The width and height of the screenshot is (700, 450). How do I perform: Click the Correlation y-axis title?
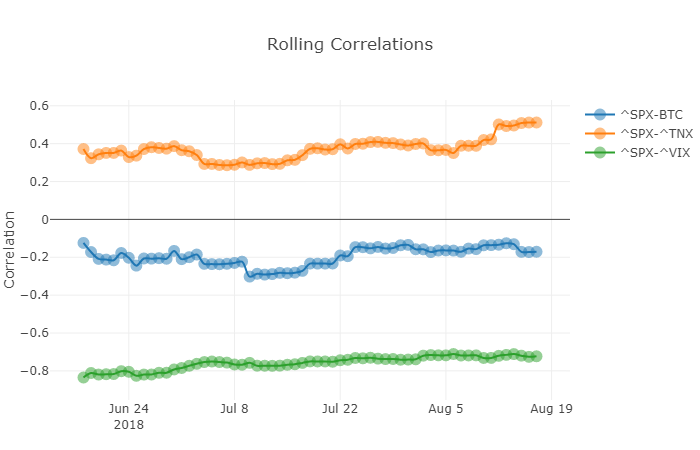10,249
